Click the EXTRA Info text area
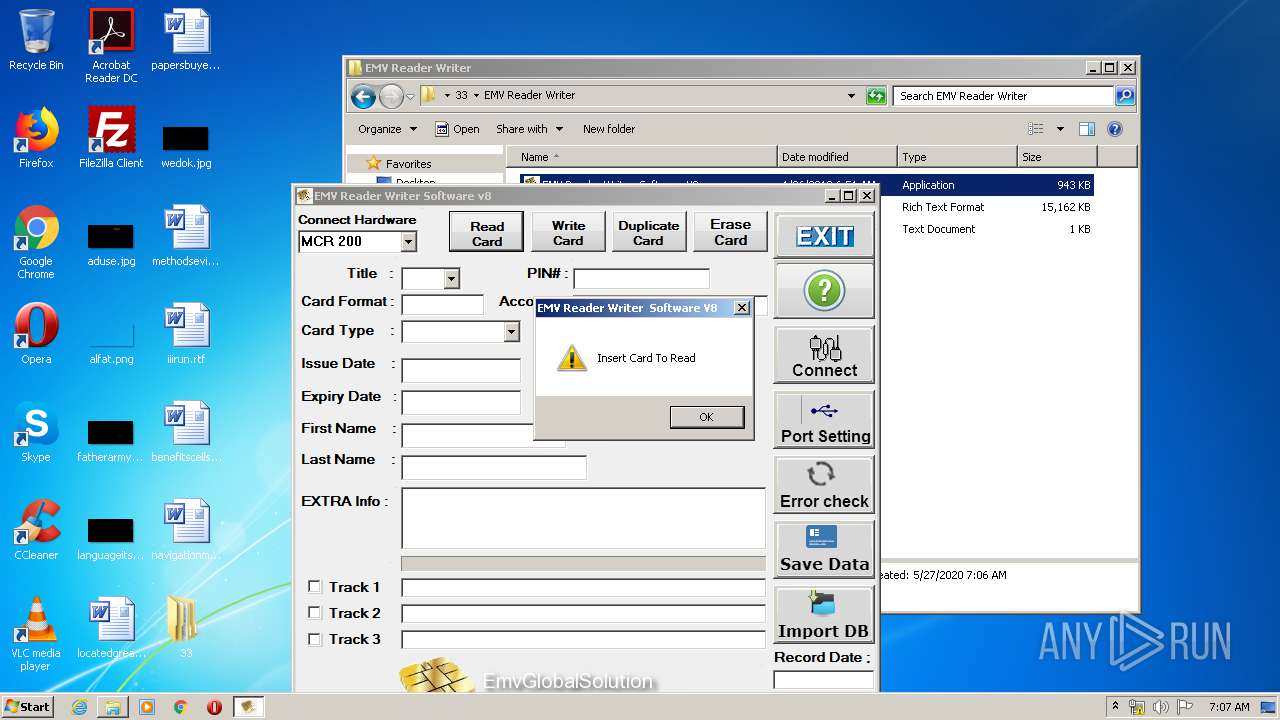The height and width of the screenshot is (720, 1280). (x=583, y=518)
